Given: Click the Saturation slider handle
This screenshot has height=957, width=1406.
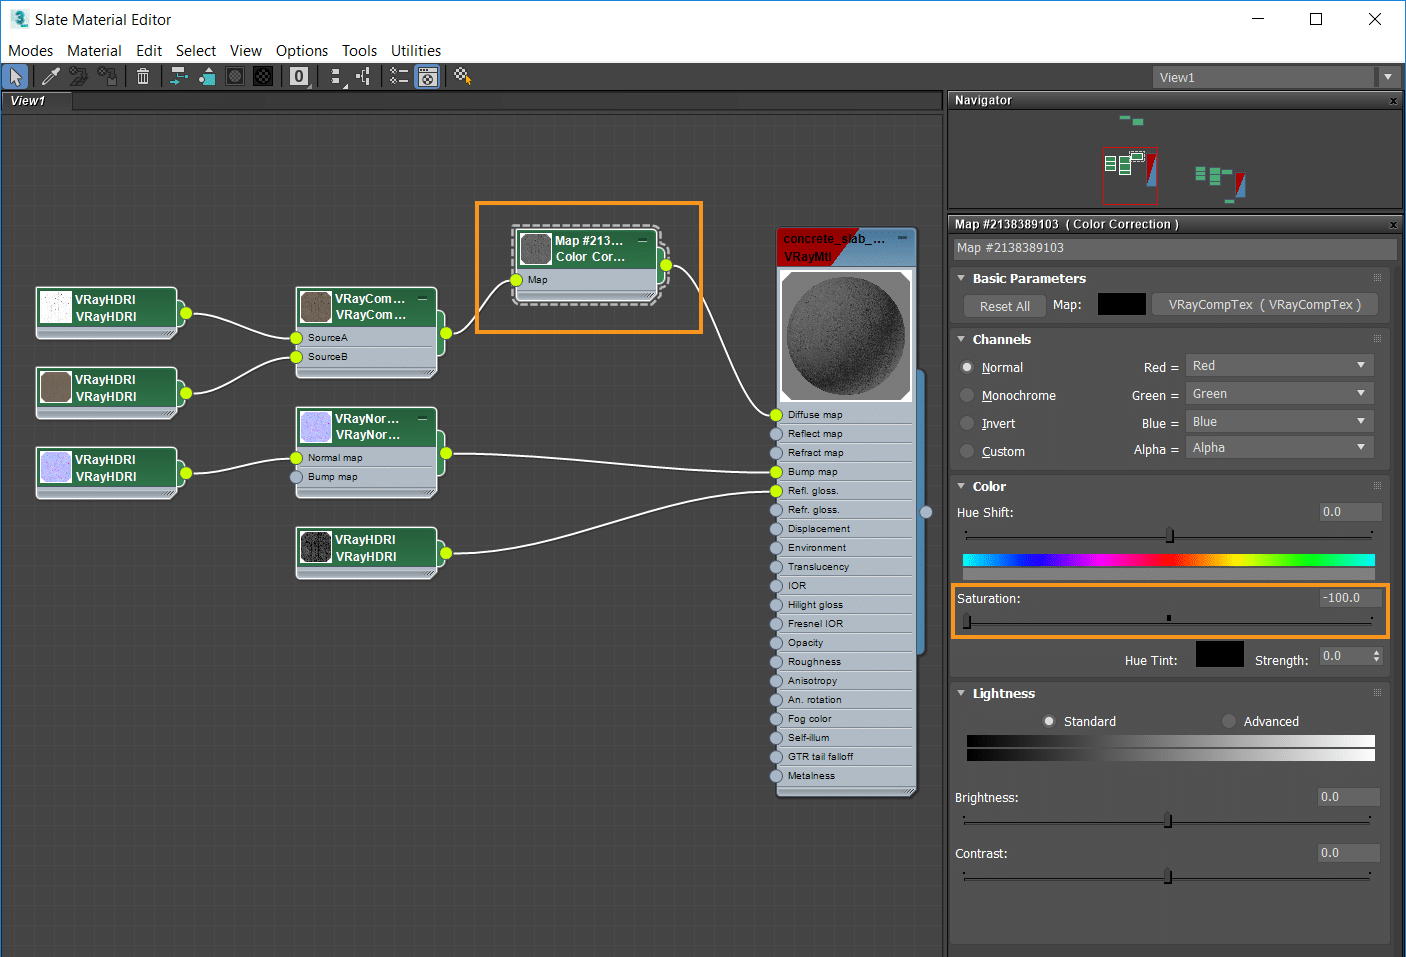Looking at the screenshot, I should [967, 621].
